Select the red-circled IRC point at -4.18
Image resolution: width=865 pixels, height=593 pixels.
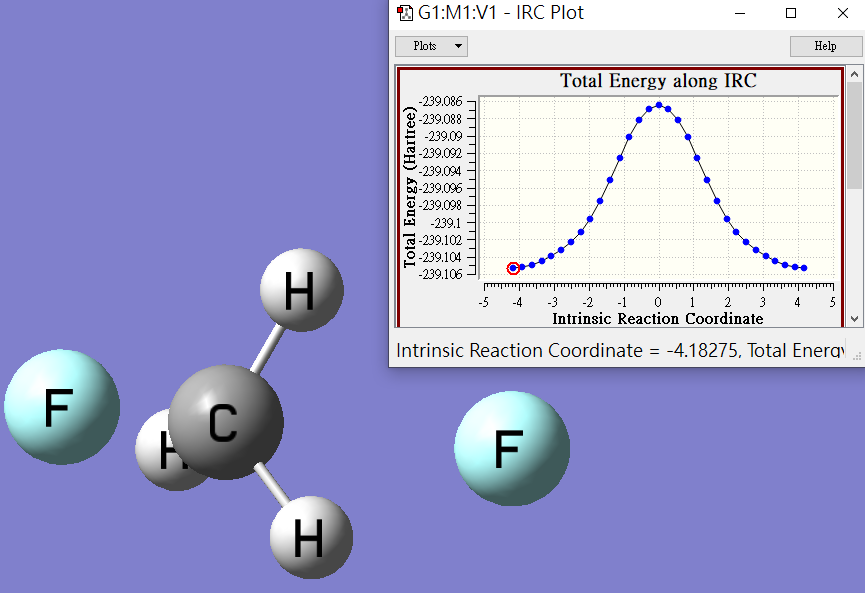point(513,268)
